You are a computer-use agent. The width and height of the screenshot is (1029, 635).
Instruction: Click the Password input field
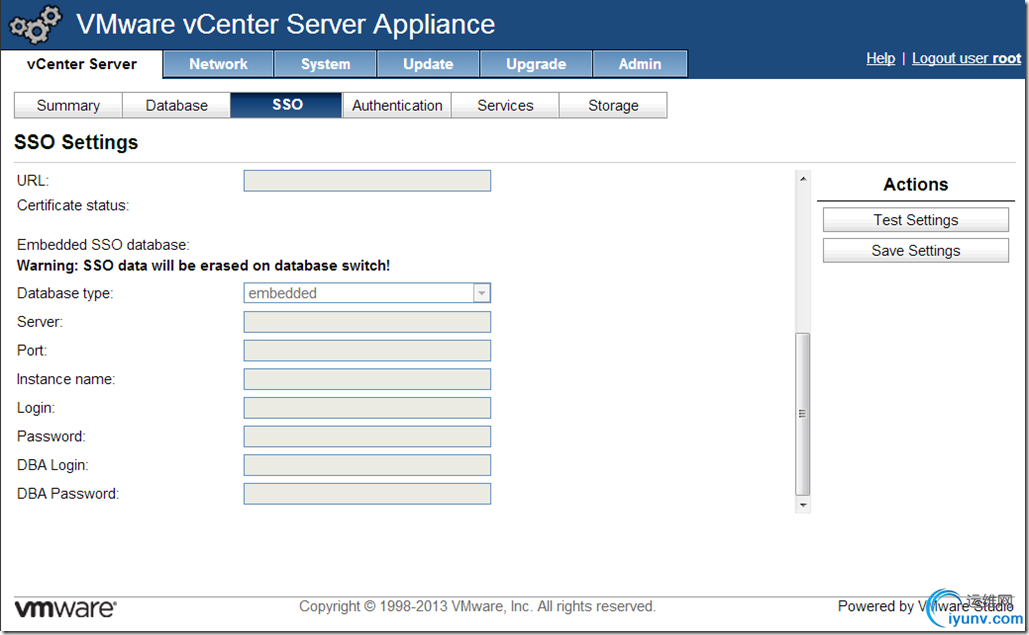coord(367,437)
